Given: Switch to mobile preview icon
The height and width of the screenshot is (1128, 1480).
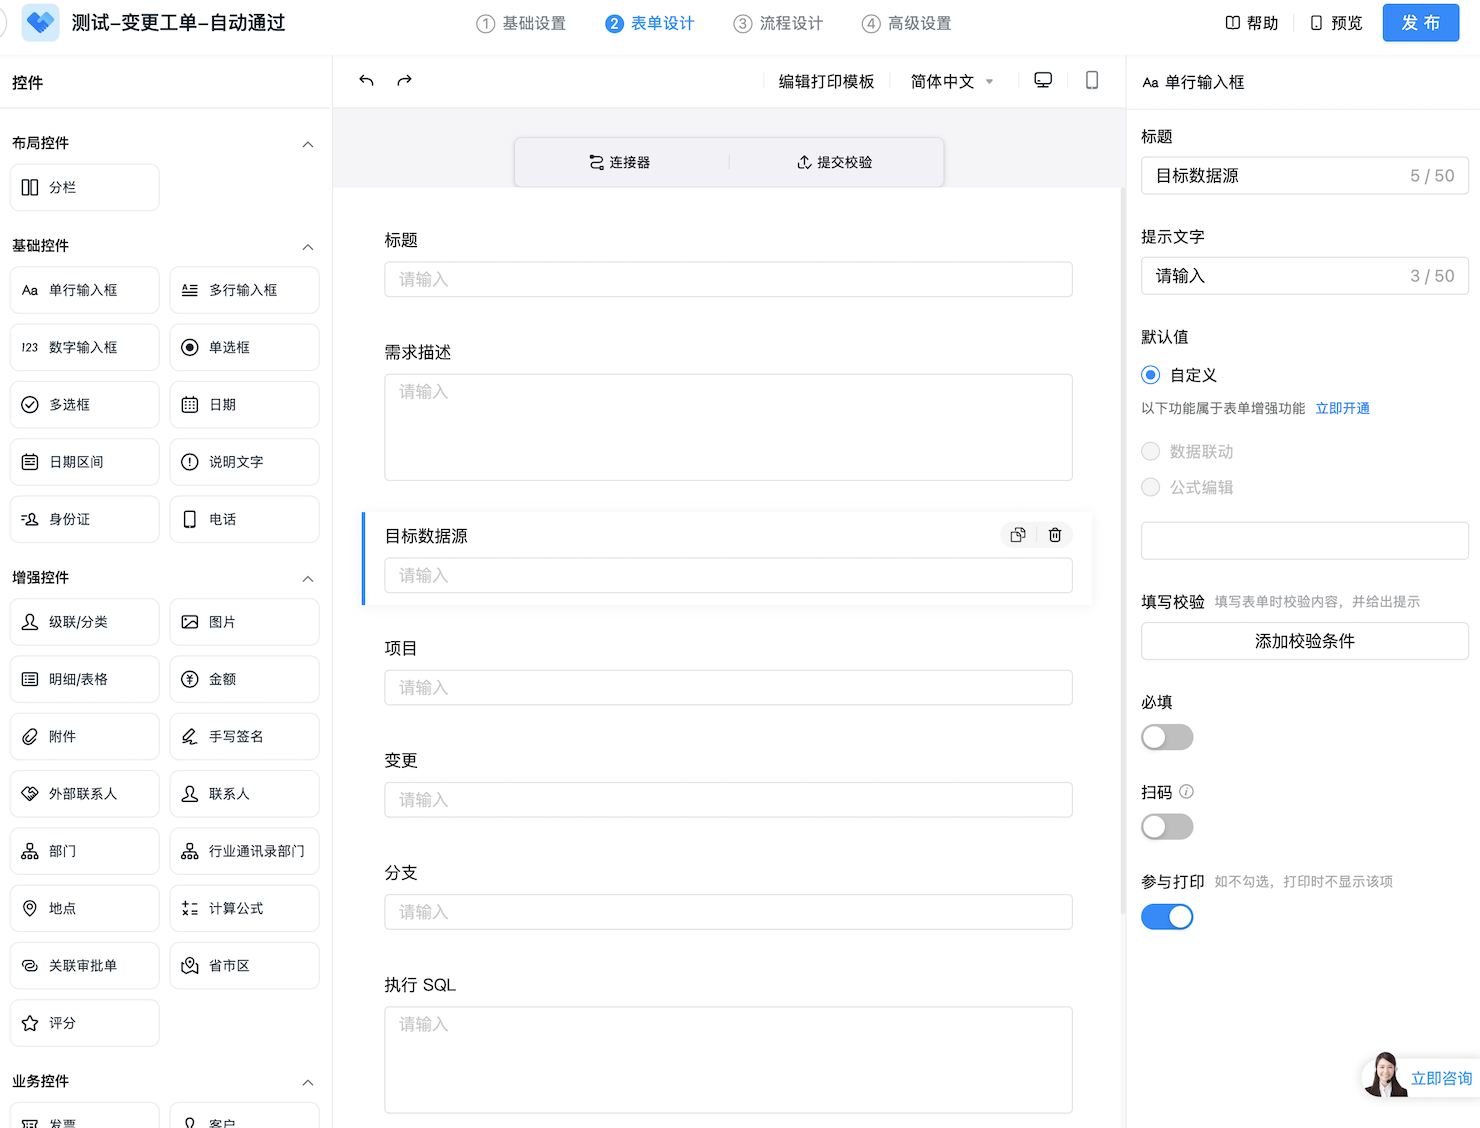Looking at the screenshot, I should click(x=1092, y=81).
